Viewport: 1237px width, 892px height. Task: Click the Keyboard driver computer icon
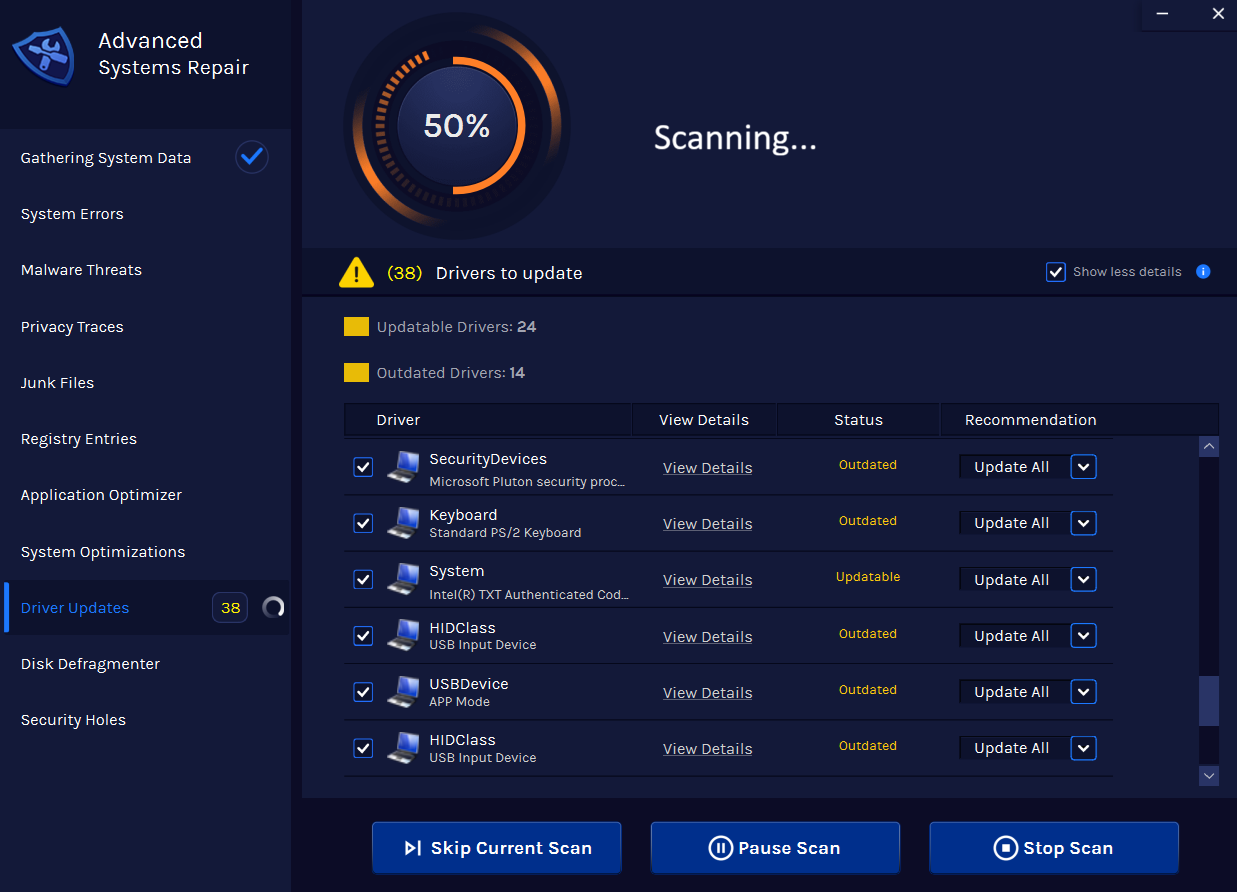(x=404, y=522)
